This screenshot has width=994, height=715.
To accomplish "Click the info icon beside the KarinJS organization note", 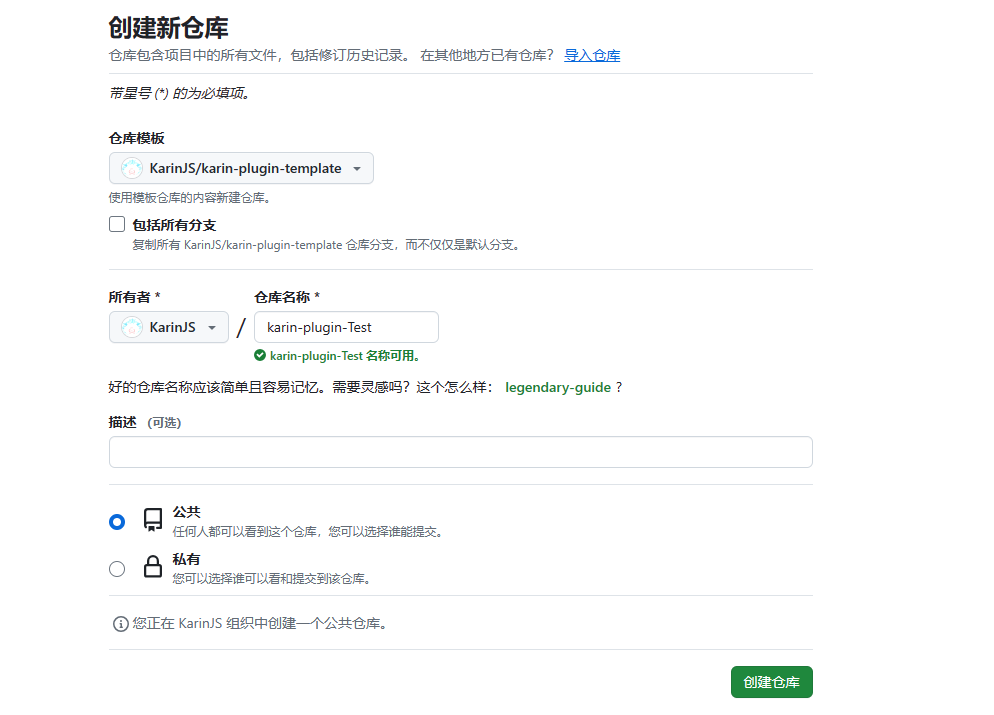I will tap(120, 624).
